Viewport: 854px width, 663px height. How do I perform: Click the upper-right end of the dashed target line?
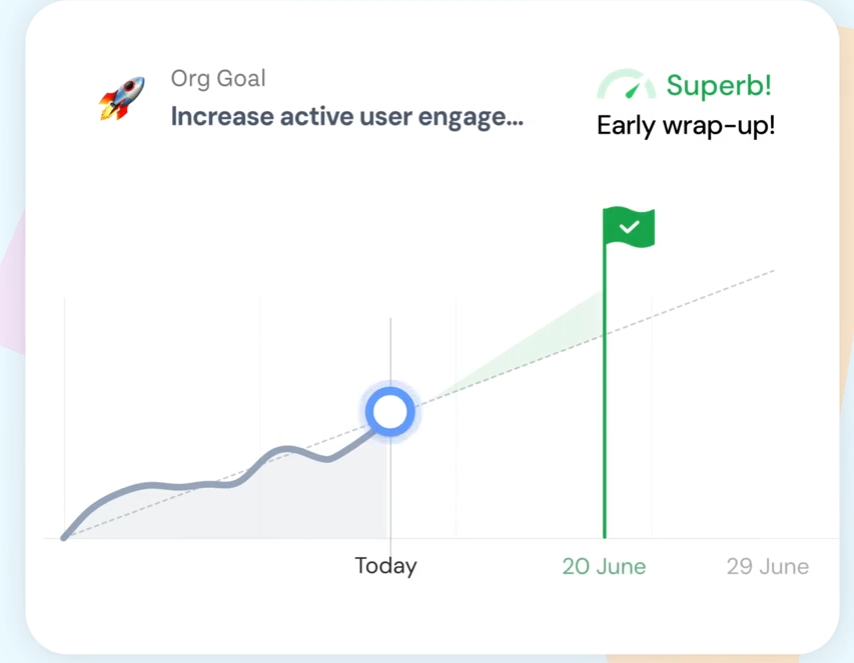[772, 271]
